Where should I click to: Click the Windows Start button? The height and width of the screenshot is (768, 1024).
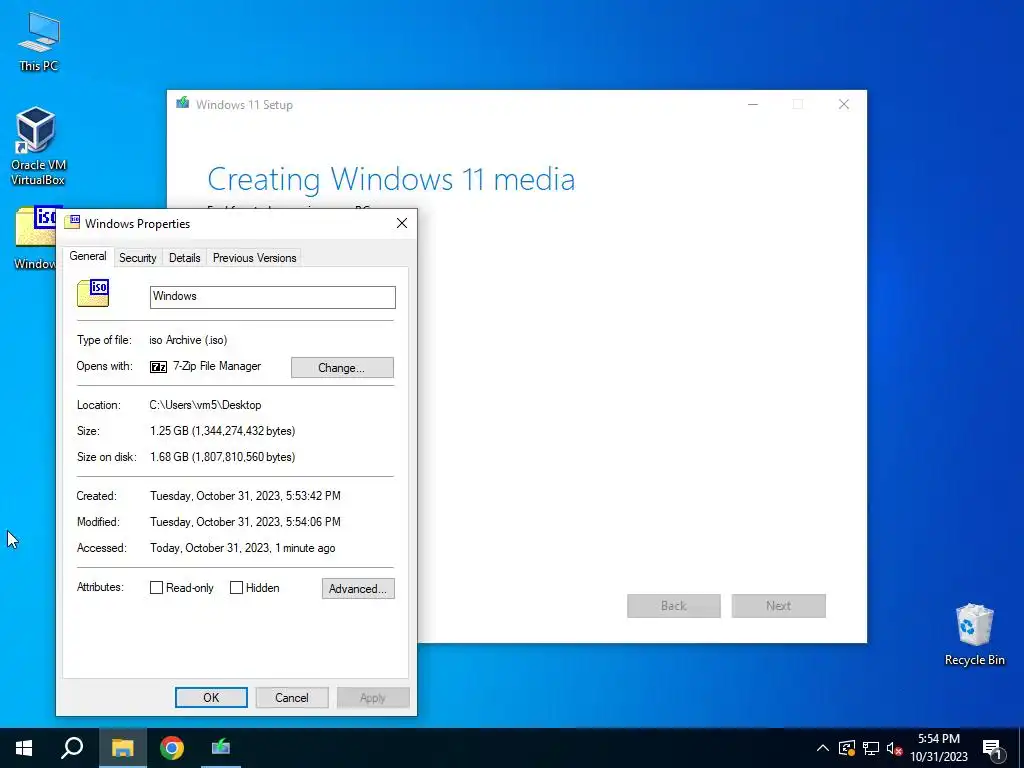[x=24, y=748]
